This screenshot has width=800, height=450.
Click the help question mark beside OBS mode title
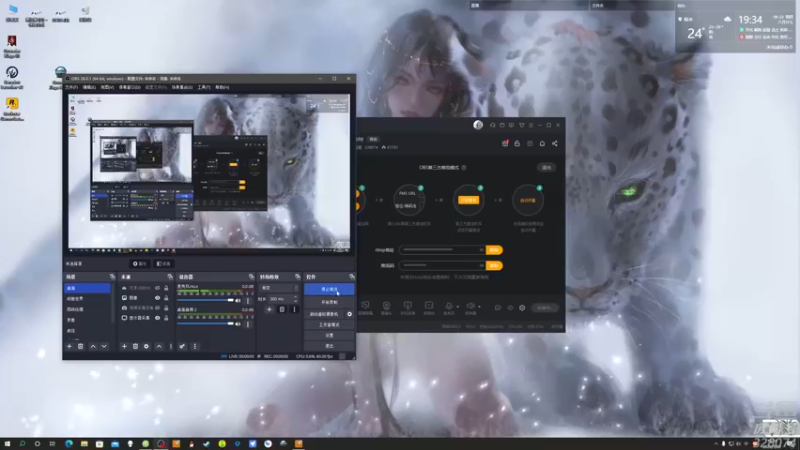(x=464, y=167)
